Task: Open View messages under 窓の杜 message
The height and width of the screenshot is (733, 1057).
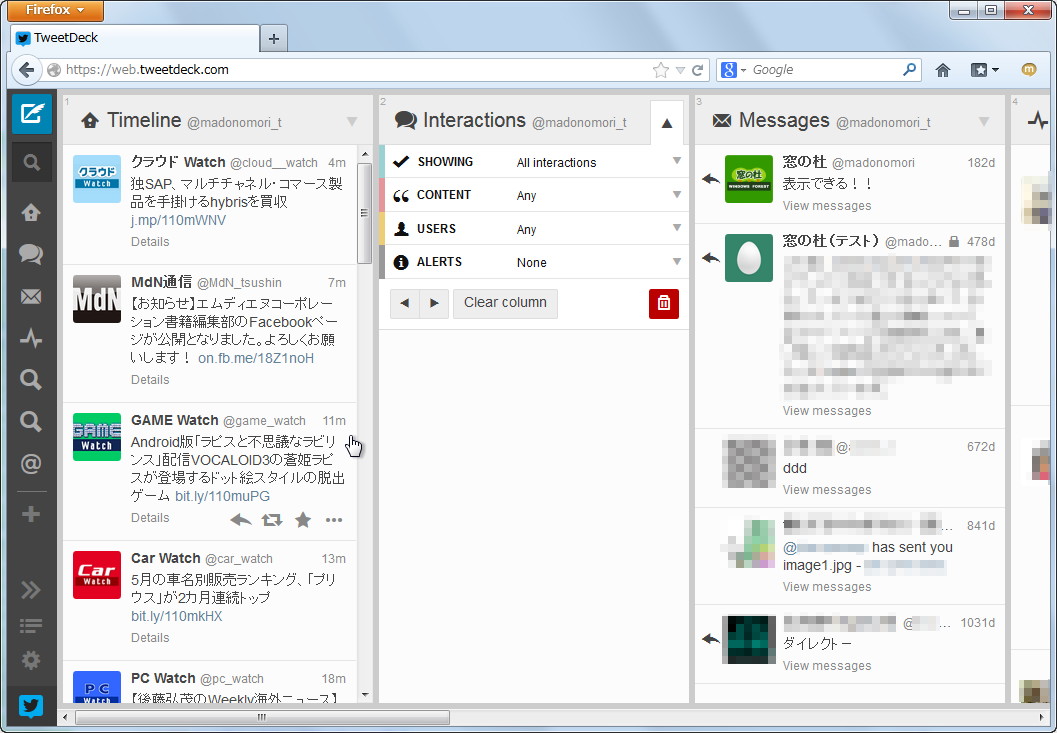Action: tap(826, 205)
